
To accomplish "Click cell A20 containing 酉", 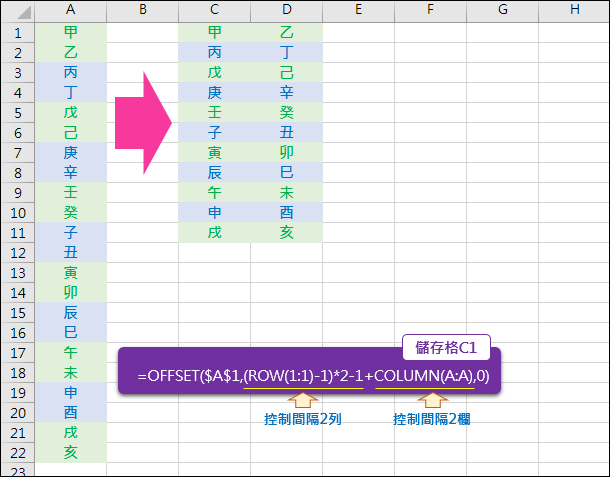I will [70, 413].
